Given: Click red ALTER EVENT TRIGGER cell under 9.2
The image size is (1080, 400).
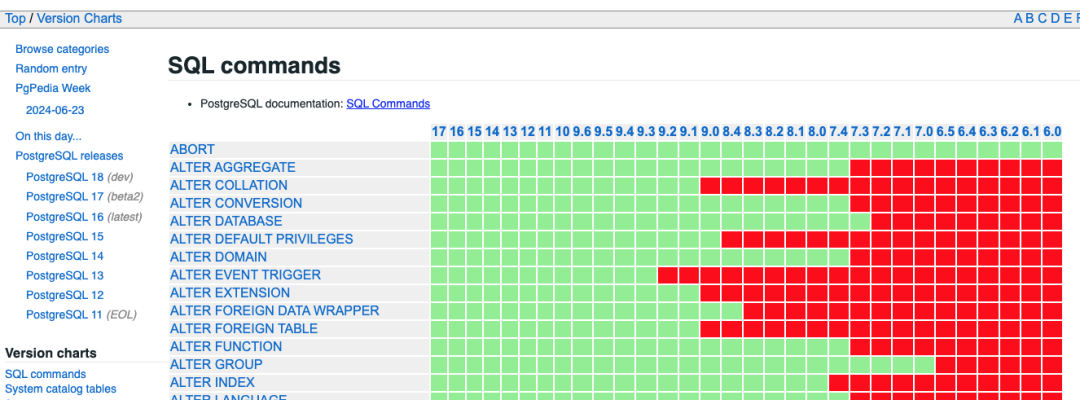Looking at the screenshot, I should (x=668, y=275).
